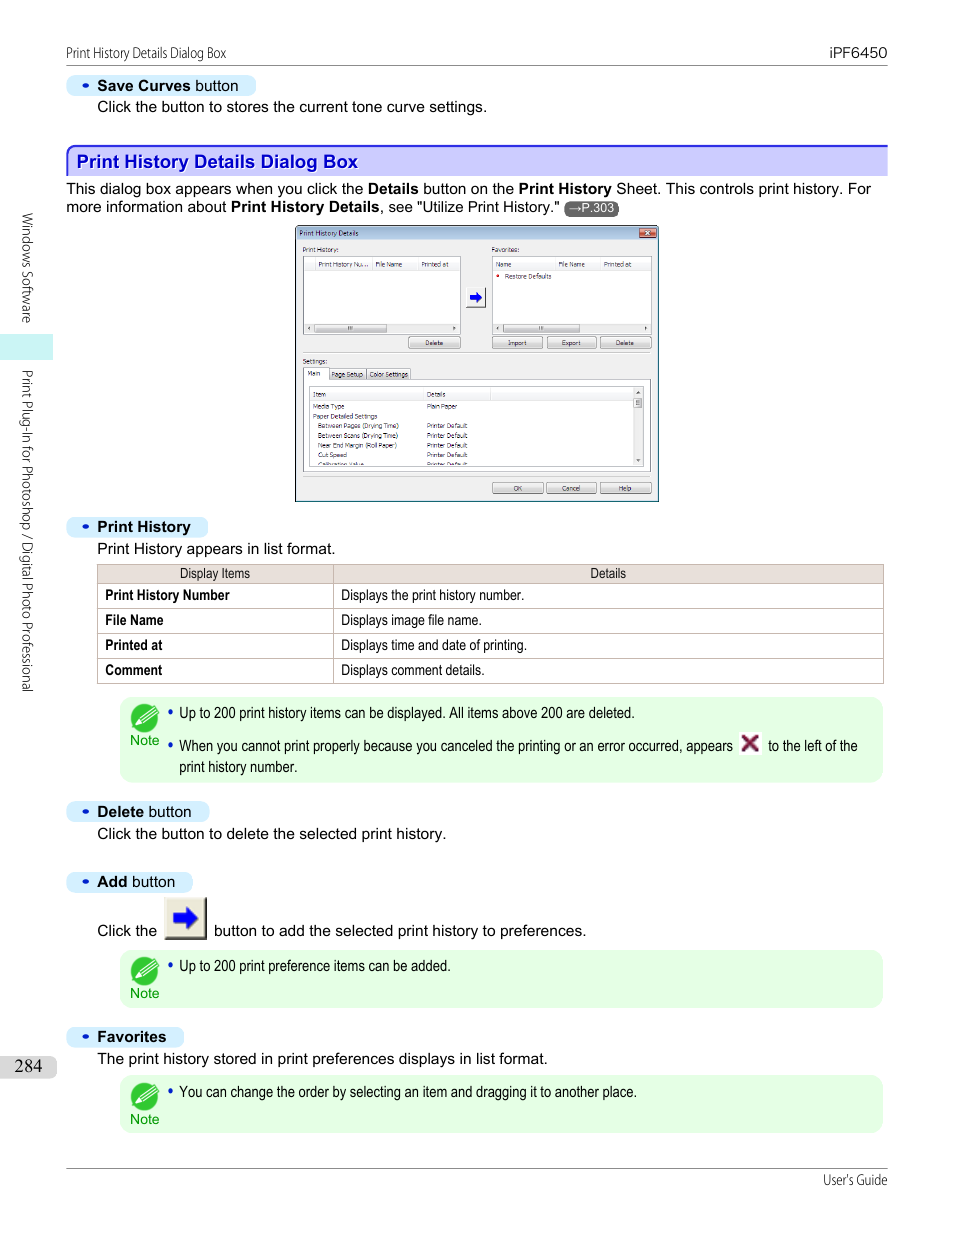Click the Printed at table cell
The height and width of the screenshot is (1235, 954).
[215, 645]
